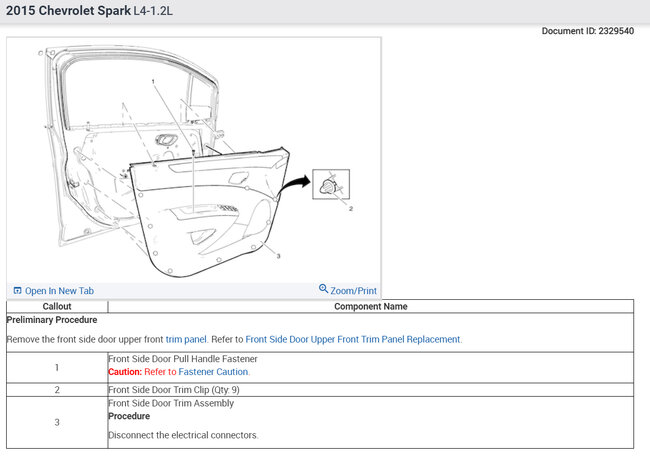The height and width of the screenshot is (460, 650).
Task: Open the diagram via Open In New Tab link
Action: (x=59, y=291)
